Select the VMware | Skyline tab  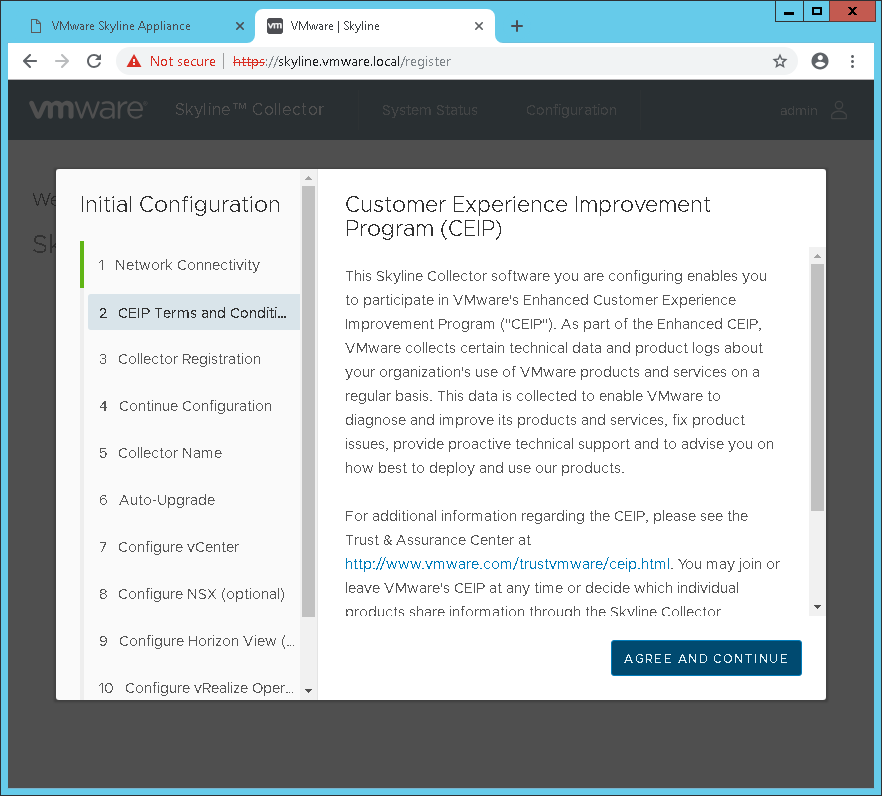(375, 26)
